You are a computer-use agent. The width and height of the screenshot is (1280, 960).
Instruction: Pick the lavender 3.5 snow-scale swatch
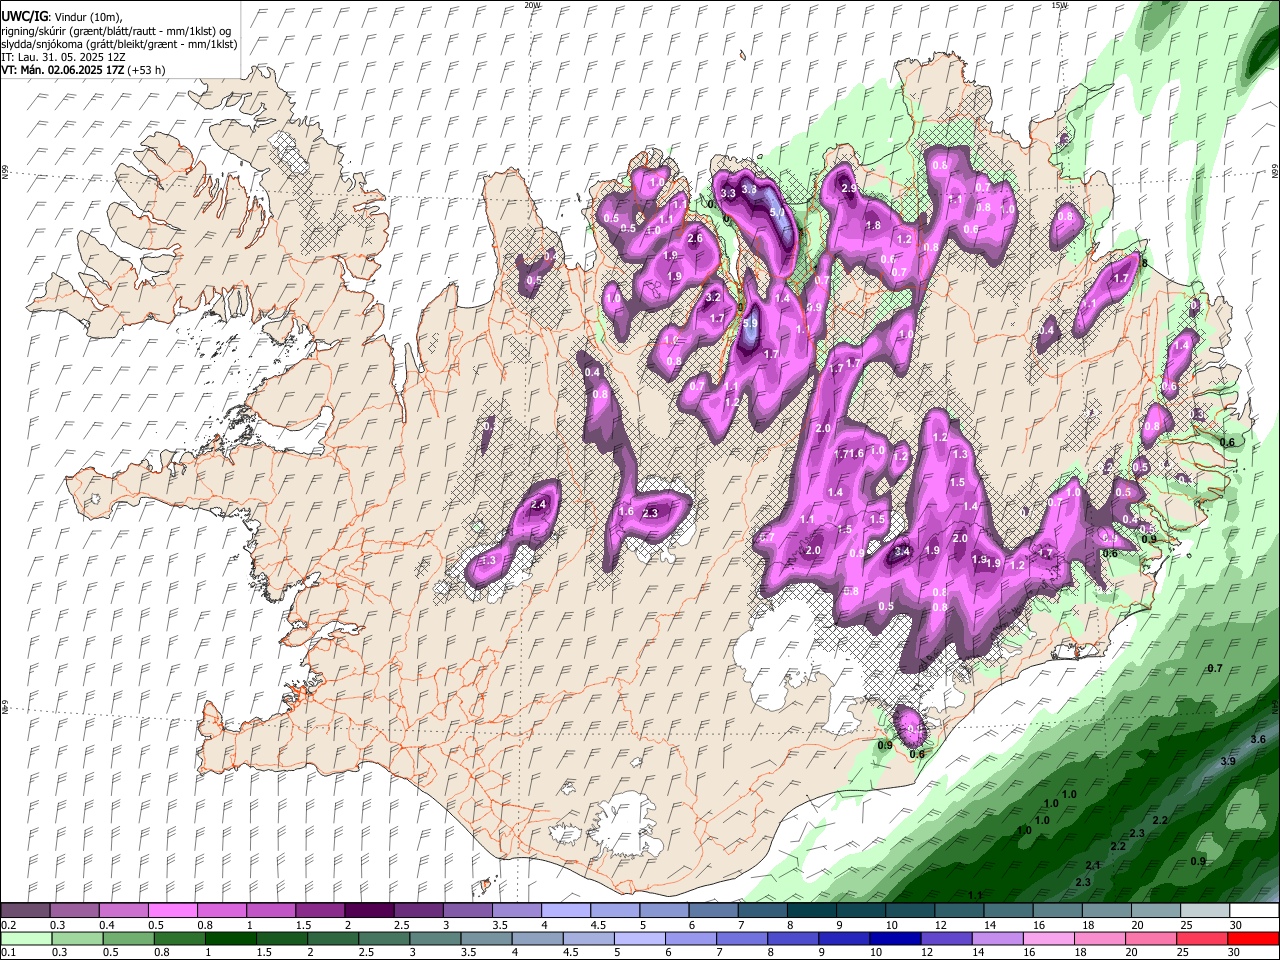point(517,911)
